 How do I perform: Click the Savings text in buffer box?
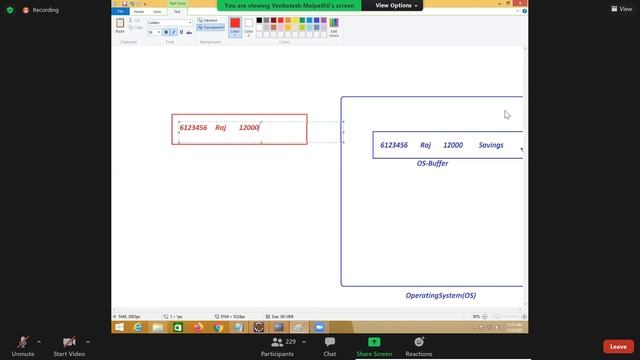491,145
